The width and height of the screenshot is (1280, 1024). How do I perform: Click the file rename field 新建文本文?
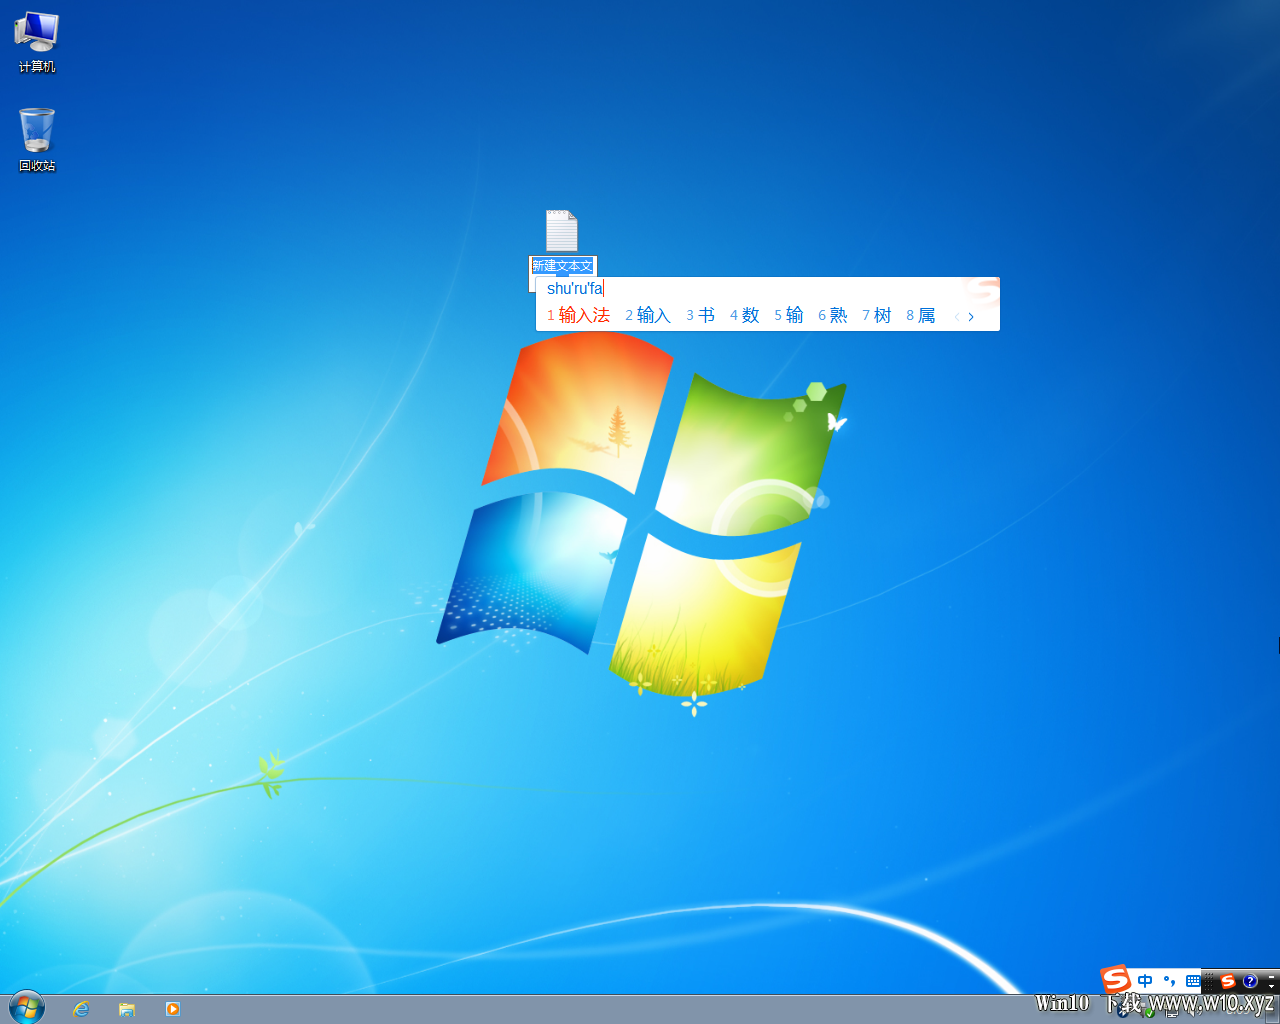[563, 266]
